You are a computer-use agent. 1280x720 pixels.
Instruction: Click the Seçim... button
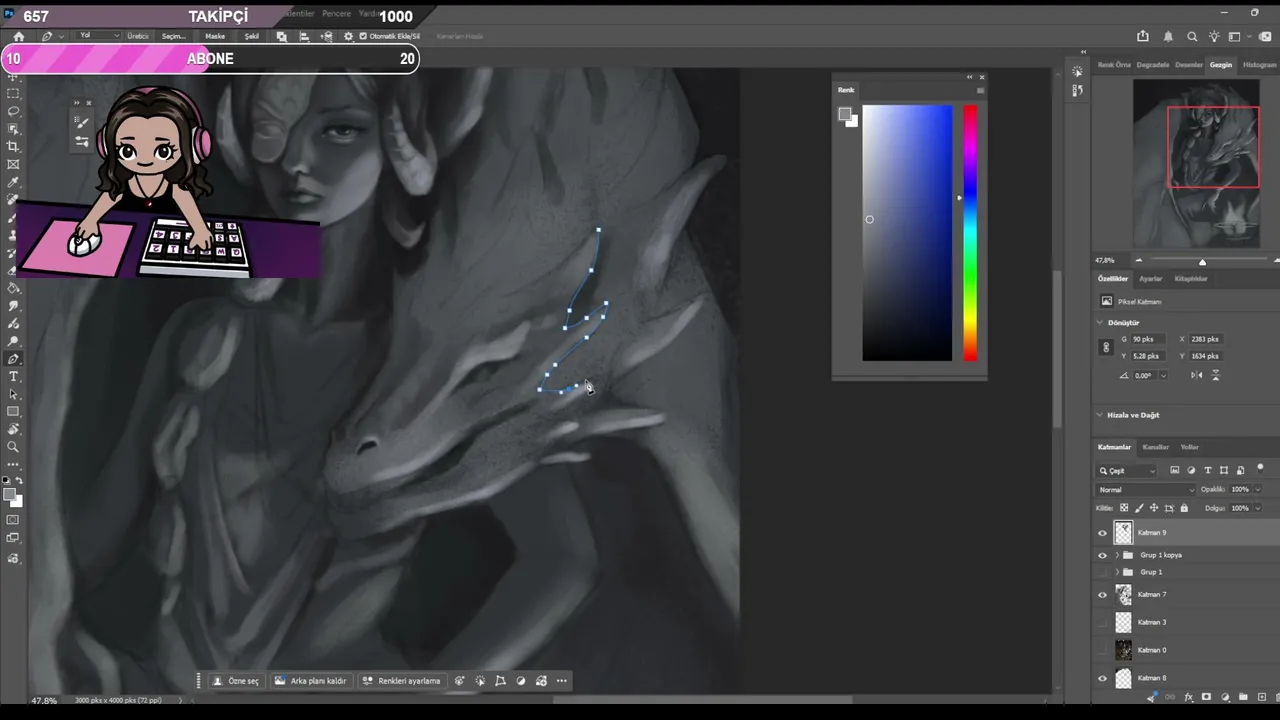[x=174, y=36]
